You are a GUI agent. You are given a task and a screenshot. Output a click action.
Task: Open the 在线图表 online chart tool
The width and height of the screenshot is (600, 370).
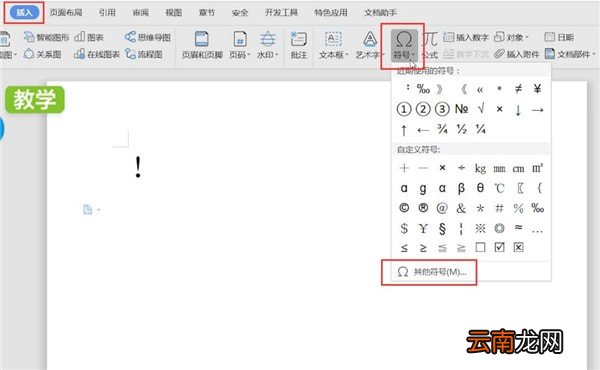click(97, 54)
